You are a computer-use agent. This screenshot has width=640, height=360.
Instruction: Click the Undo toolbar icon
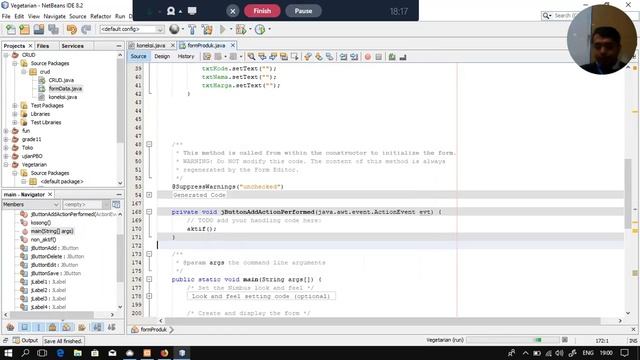(72, 29)
